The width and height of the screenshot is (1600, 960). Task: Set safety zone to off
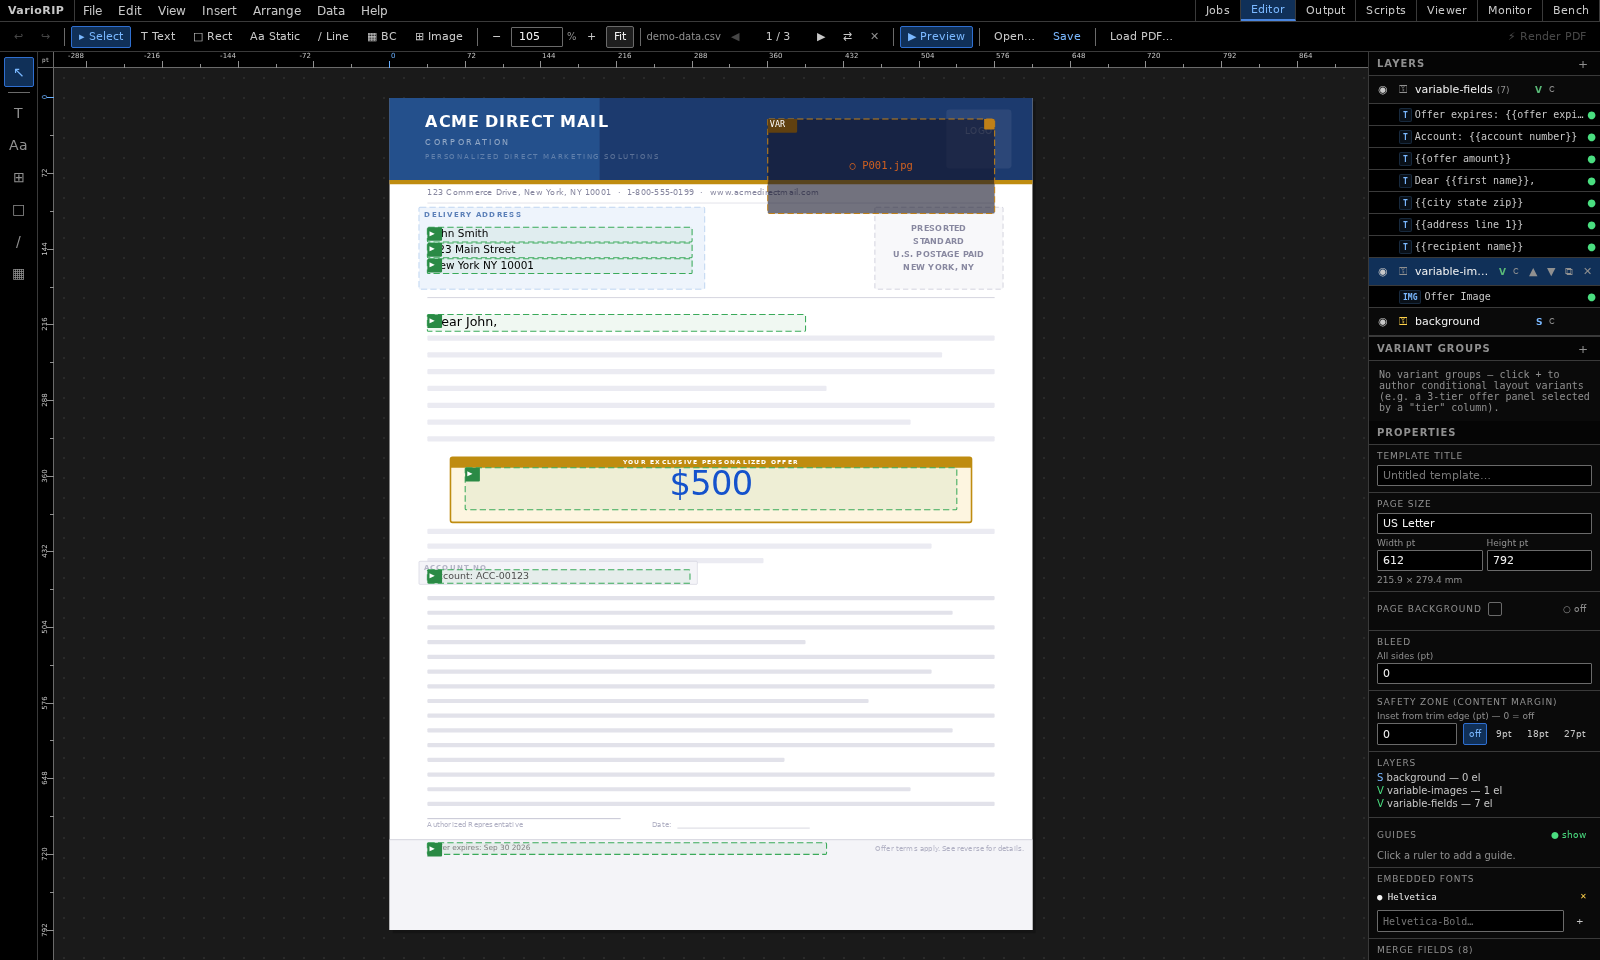(x=1475, y=734)
